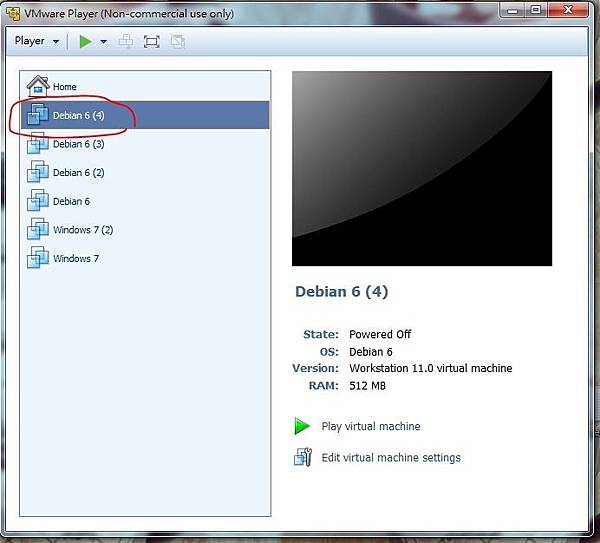Click the Workstation 11.0 virtual machine text
600x543 pixels.
click(x=430, y=368)
